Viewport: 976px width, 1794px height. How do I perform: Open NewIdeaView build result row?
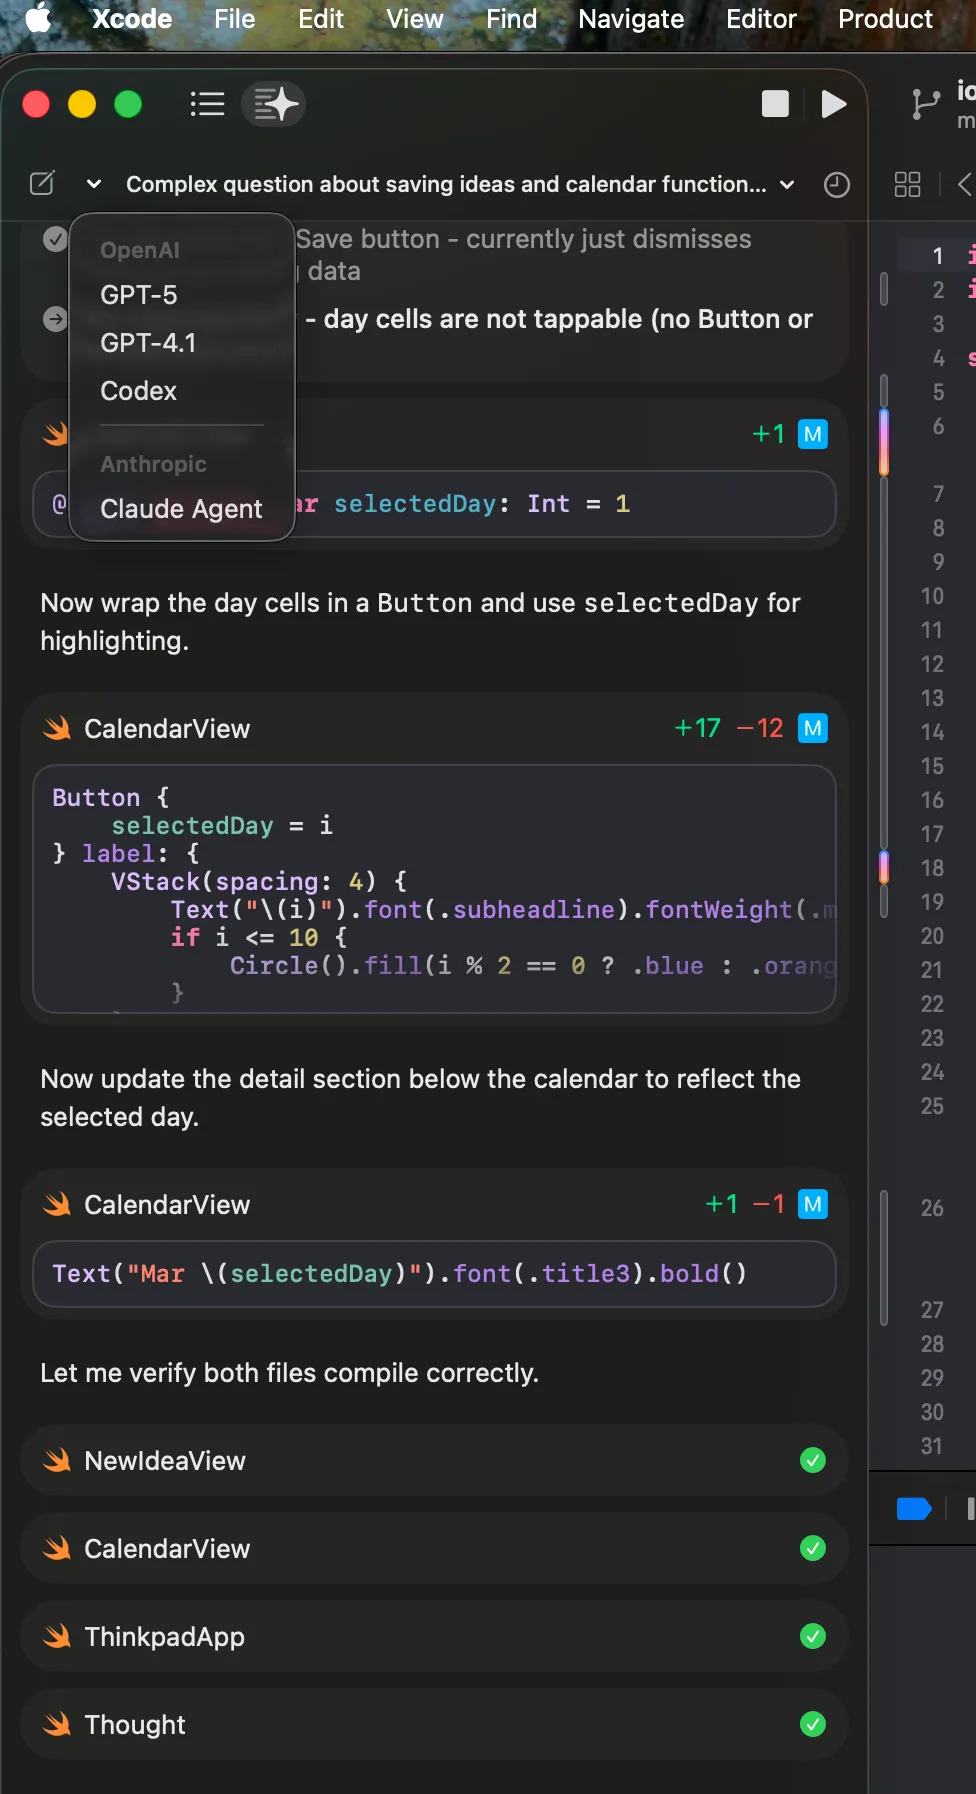click(434, 1460)
